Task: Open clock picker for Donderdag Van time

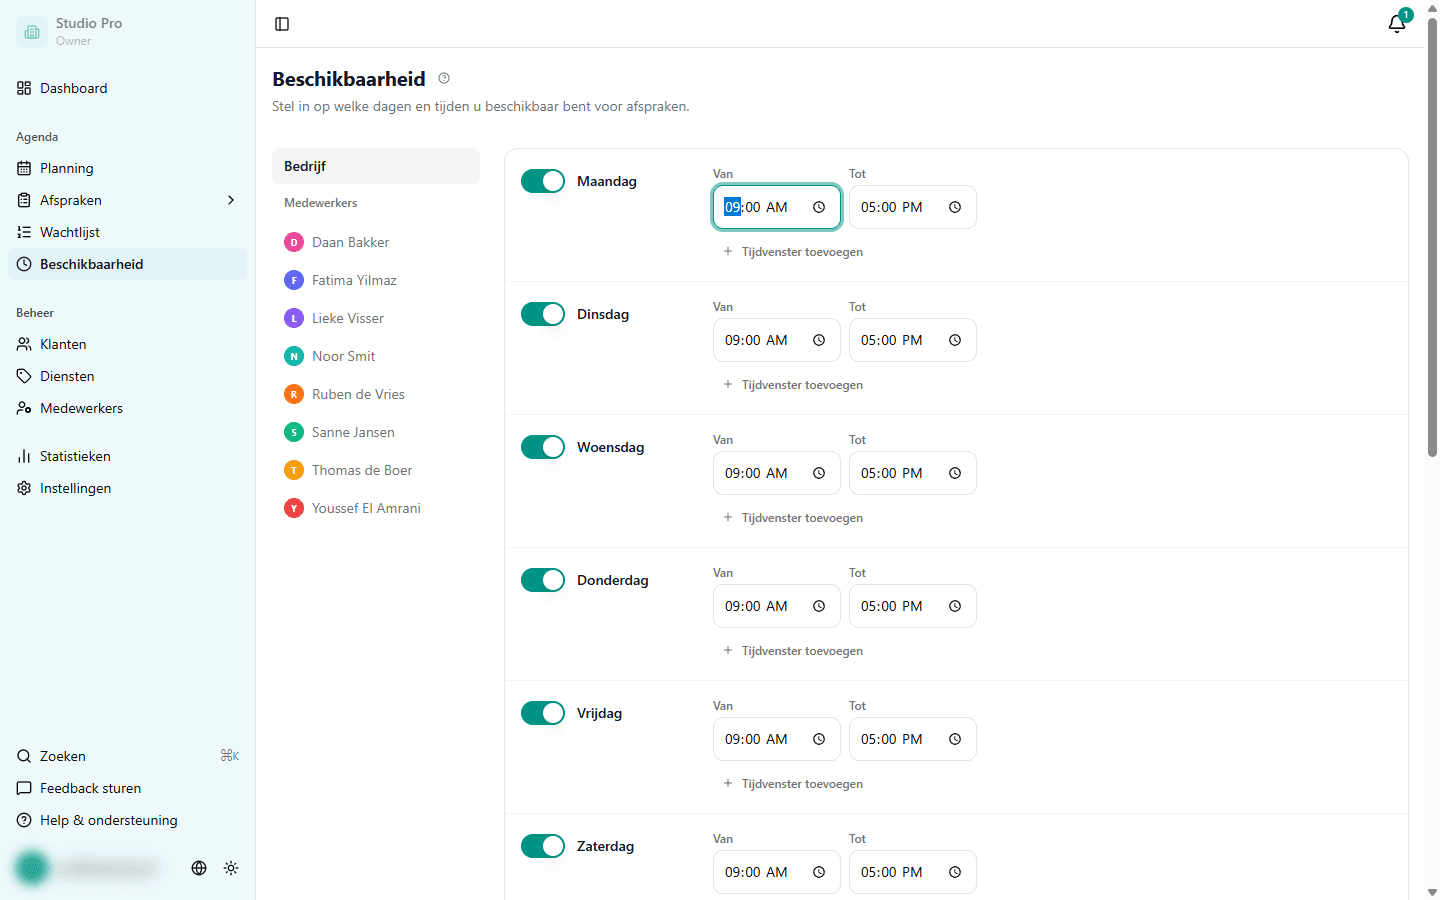Action: coord(819,606)
